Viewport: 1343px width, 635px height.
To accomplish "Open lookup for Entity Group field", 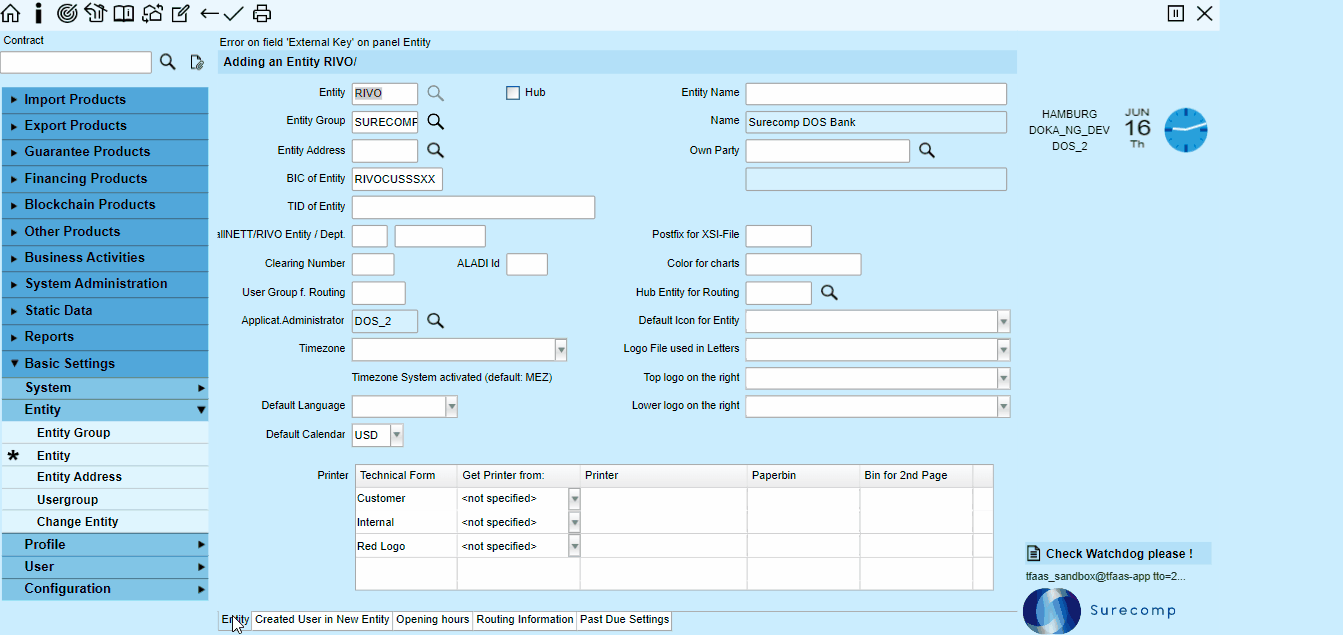I will [x=435, y=121].
